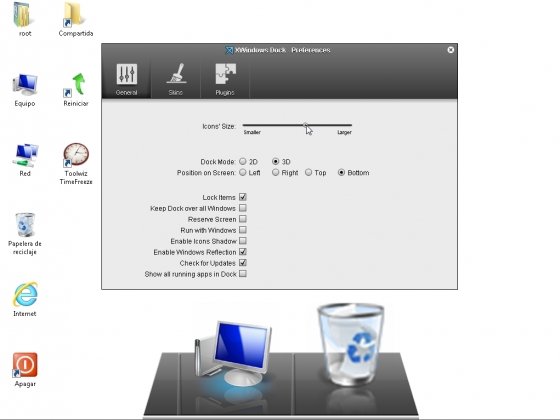Open the General preferences tab
560x420 pixels.
point(126,79)
